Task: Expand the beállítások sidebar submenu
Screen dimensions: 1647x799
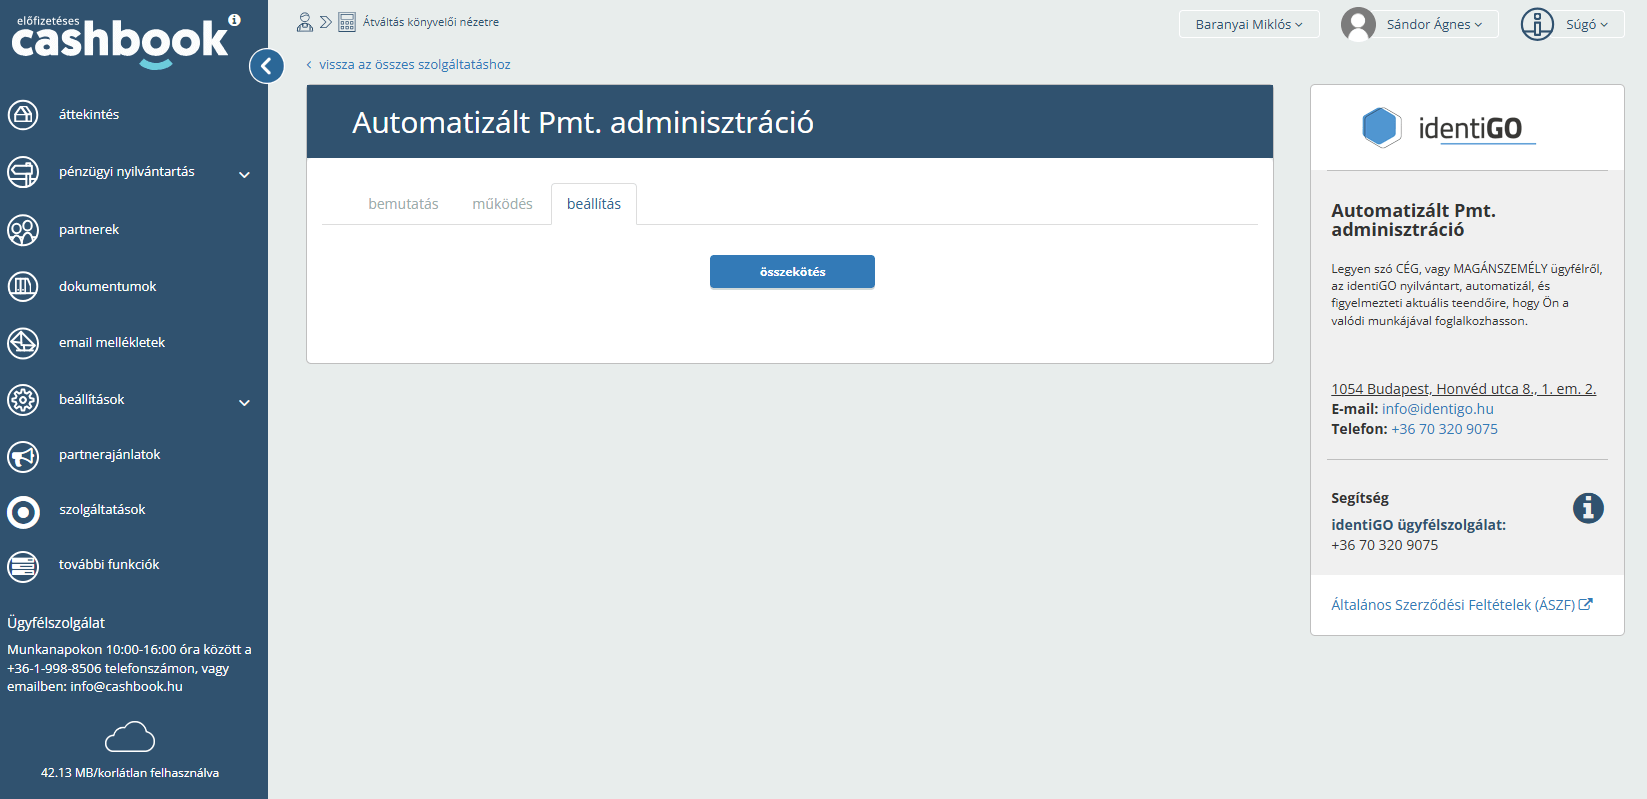Action: tap(244, 402)
